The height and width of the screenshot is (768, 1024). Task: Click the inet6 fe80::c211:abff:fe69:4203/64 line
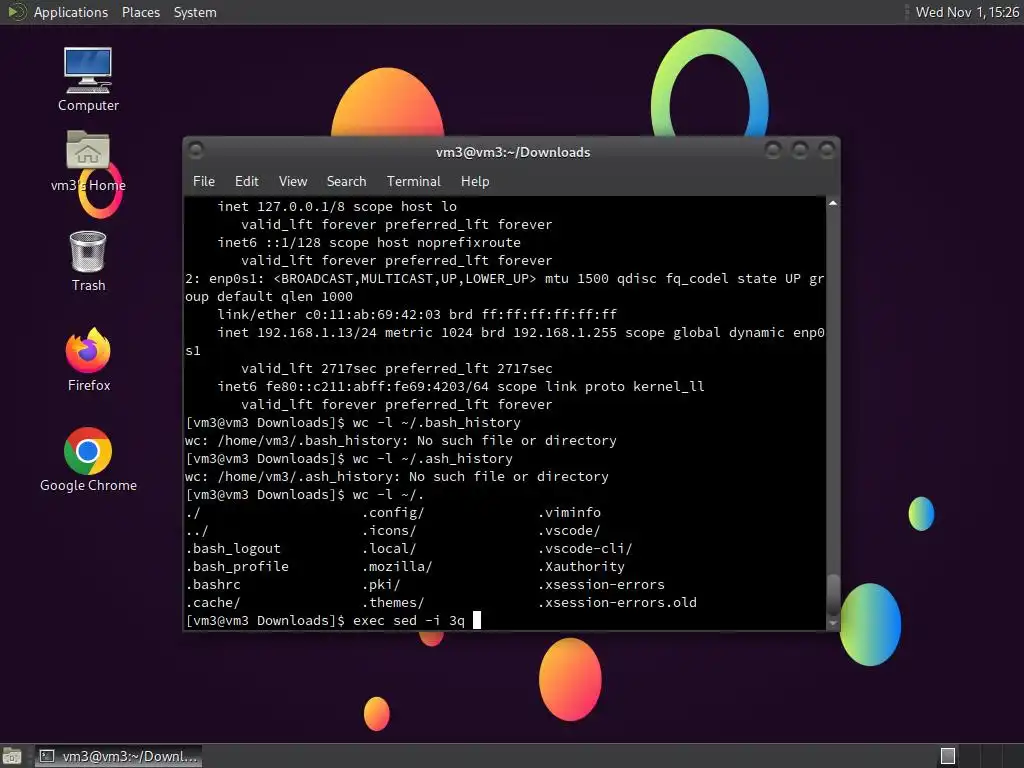461,387
